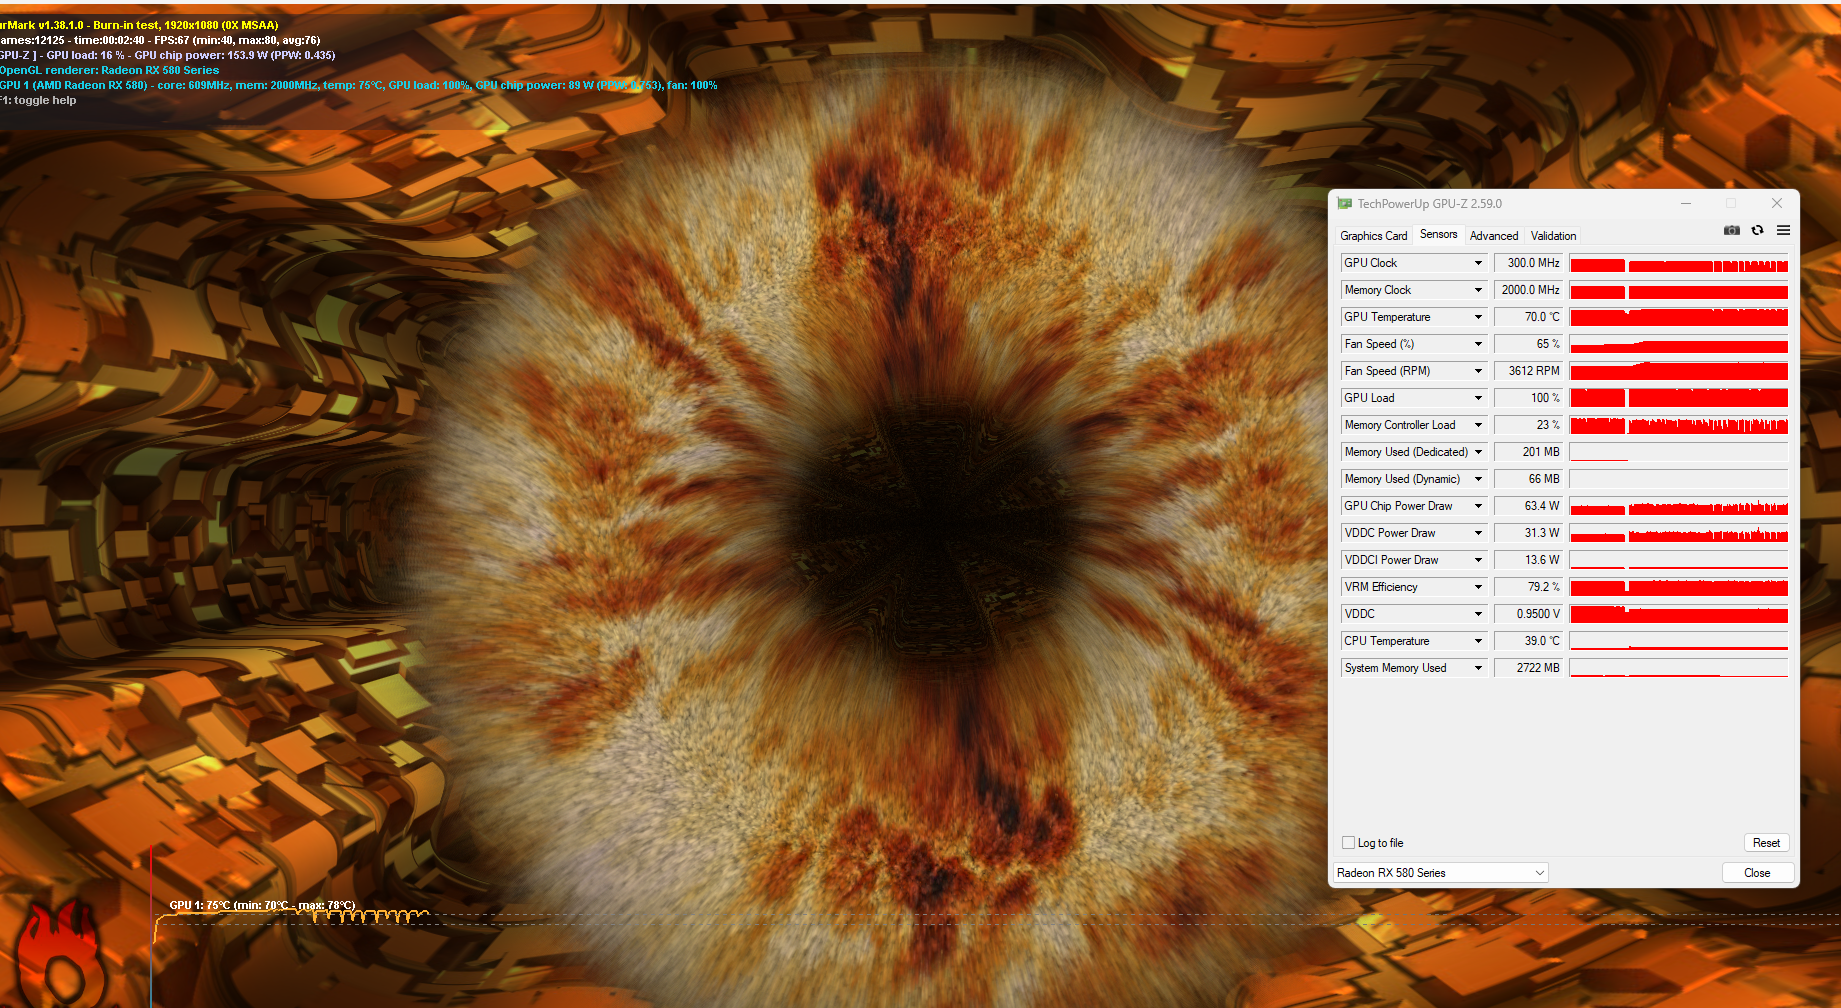
Task: Open the Radeon RX 580 Series device dropdown
Action: tap(1441, 873)
